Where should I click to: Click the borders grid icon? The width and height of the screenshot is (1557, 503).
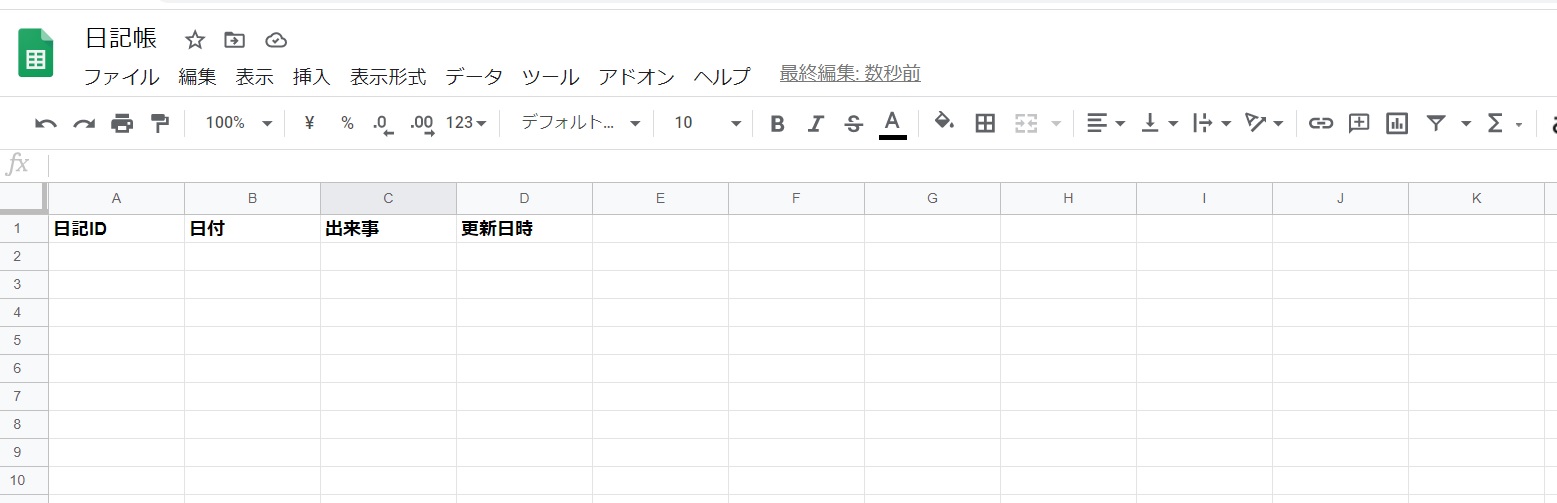(x=985, y=123)
